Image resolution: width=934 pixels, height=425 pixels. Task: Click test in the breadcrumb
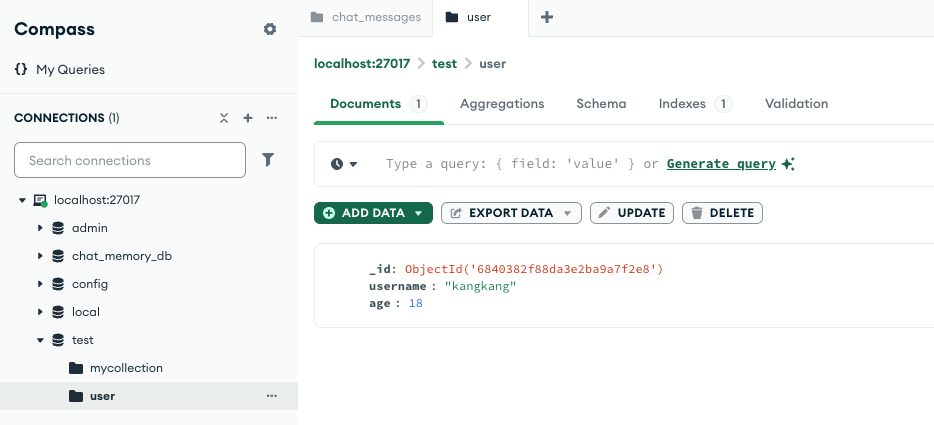tap(444, 64)
